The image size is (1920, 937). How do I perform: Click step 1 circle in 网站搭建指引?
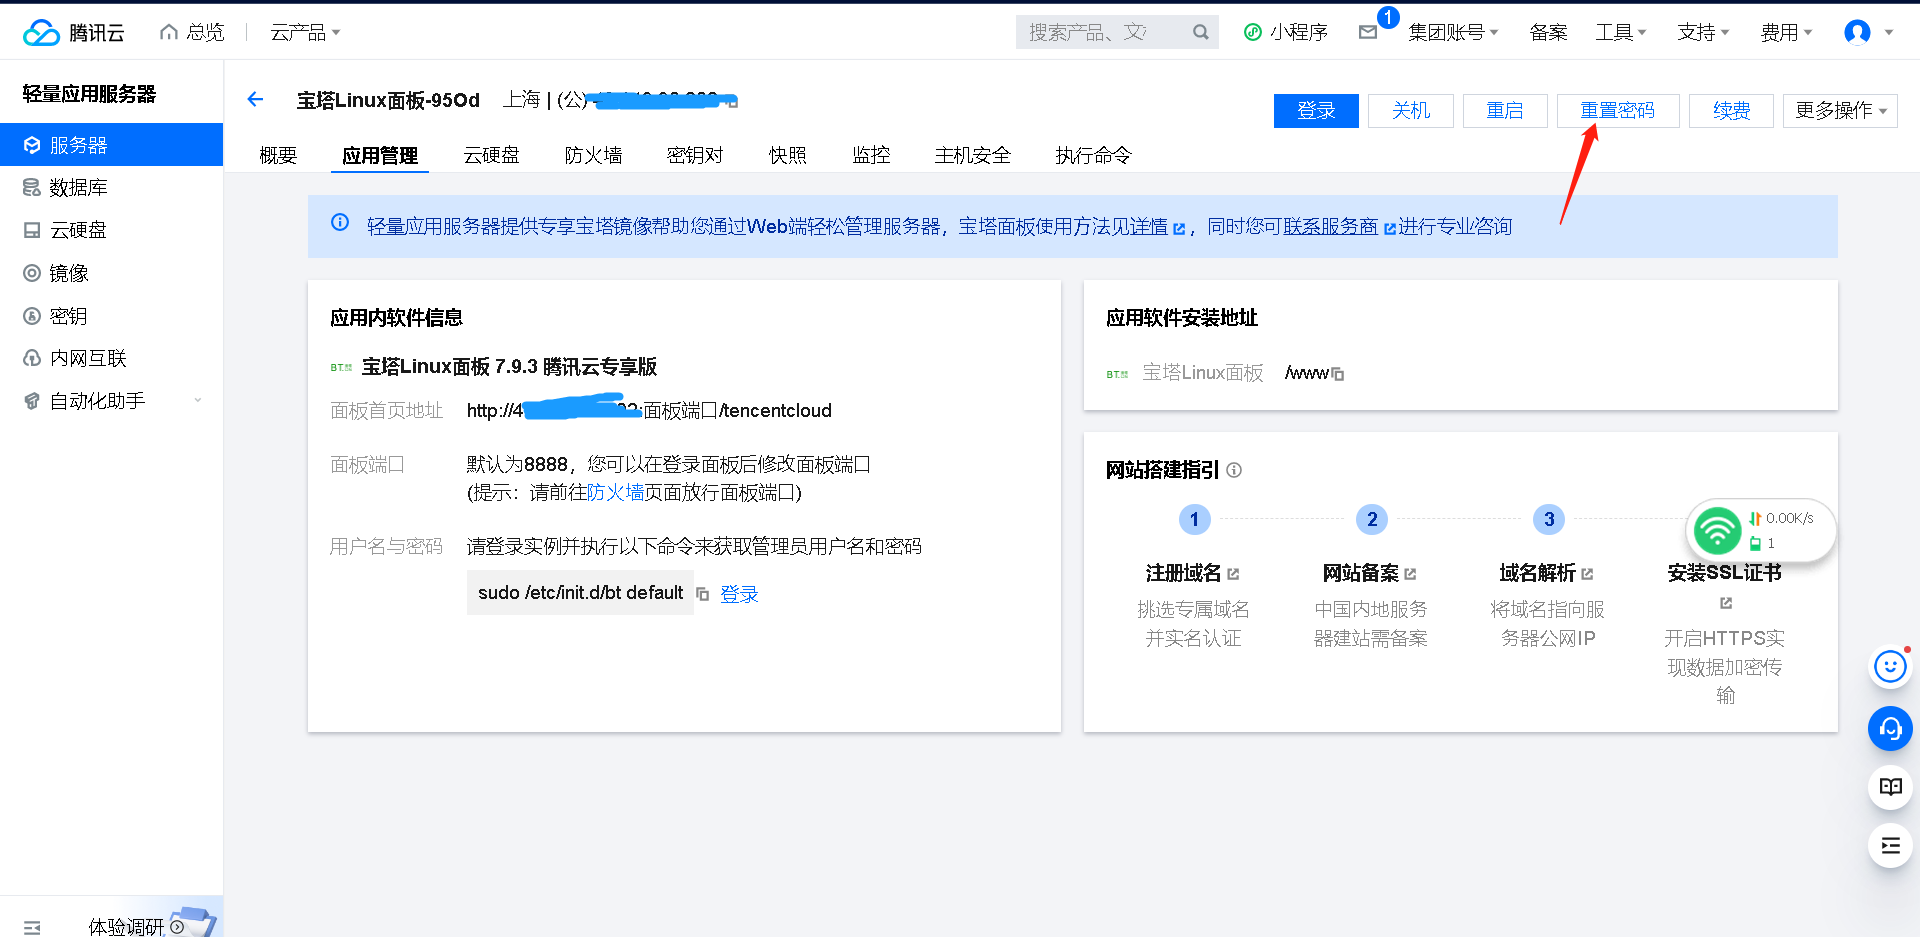[x=1194, y=519]
